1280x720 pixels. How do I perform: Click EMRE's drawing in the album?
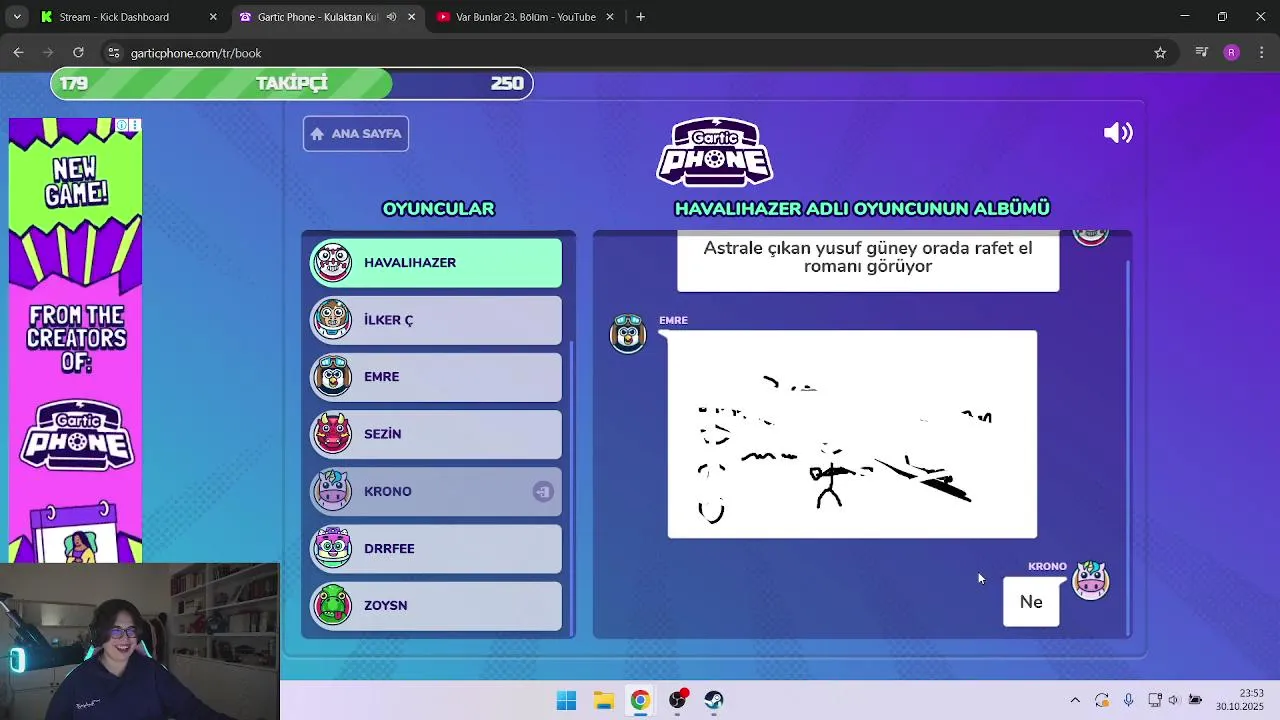(852, 434)
